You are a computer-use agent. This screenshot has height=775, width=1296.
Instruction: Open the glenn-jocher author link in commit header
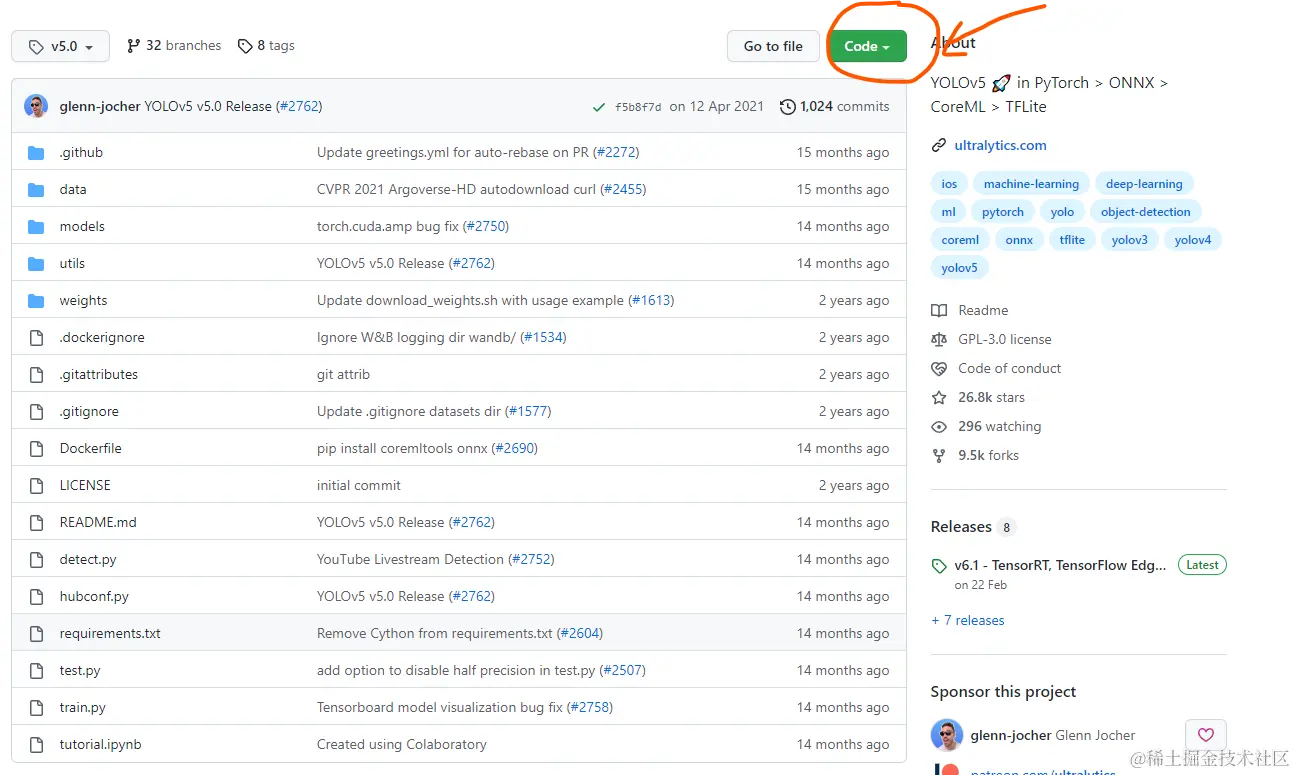100,106
